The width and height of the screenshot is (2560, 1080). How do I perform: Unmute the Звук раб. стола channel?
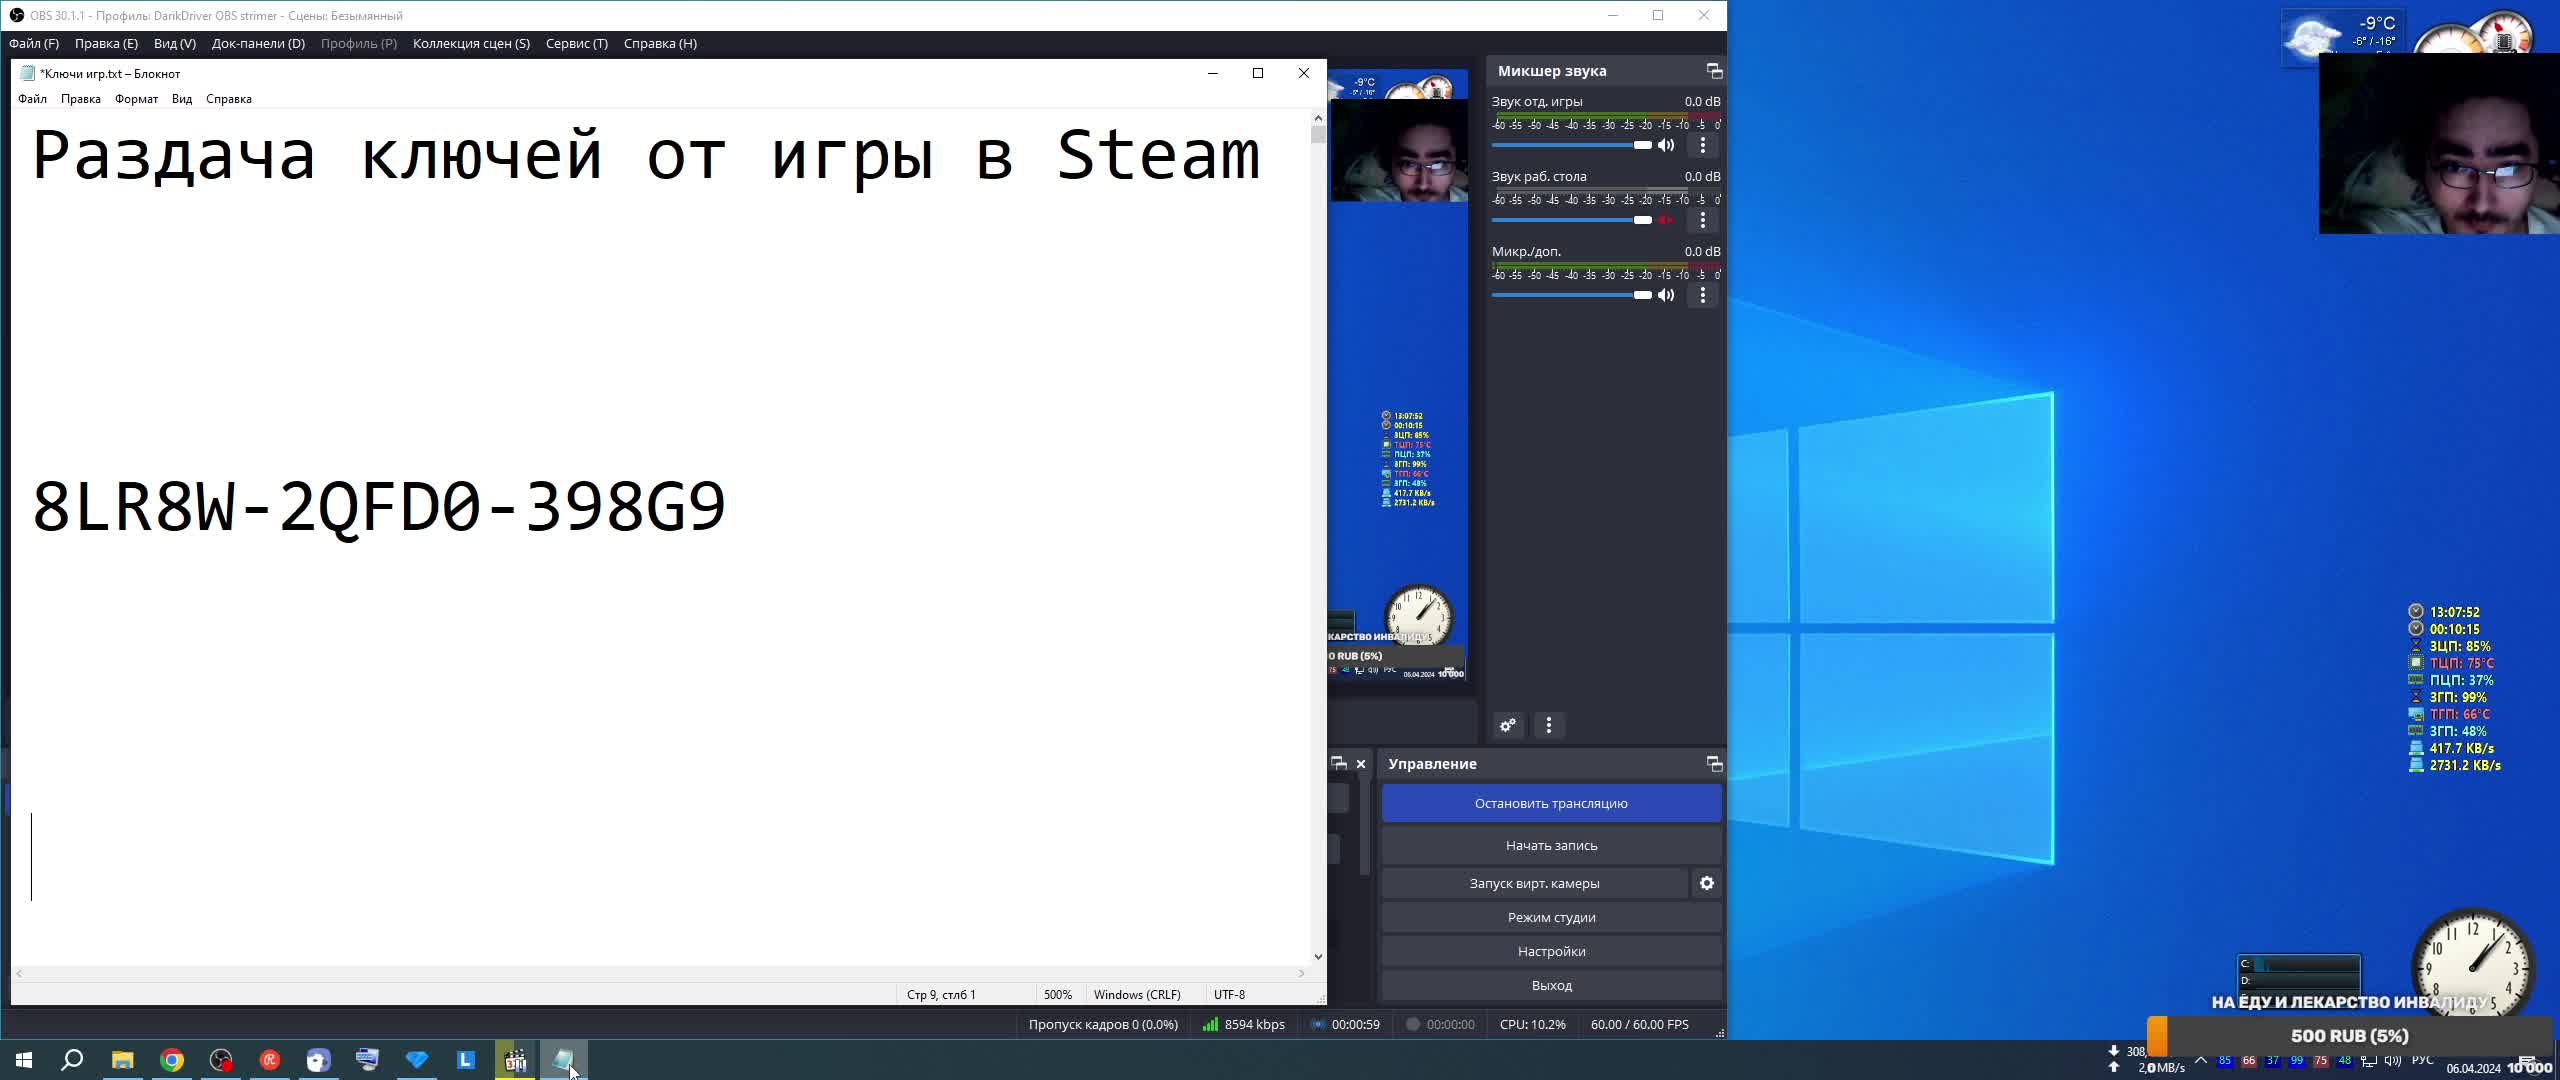(1666, 220)
